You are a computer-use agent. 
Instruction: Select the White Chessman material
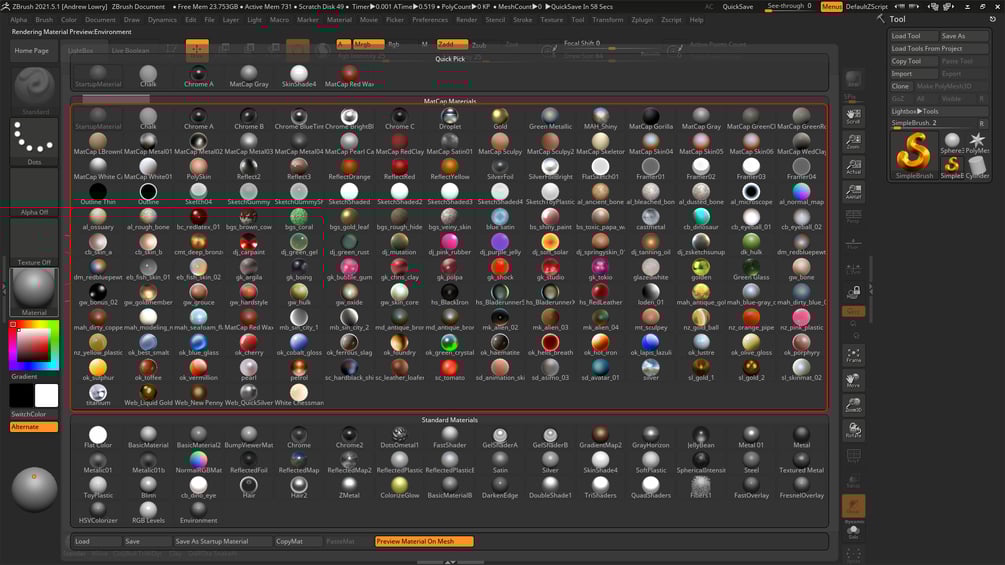[x=299, y=393]
